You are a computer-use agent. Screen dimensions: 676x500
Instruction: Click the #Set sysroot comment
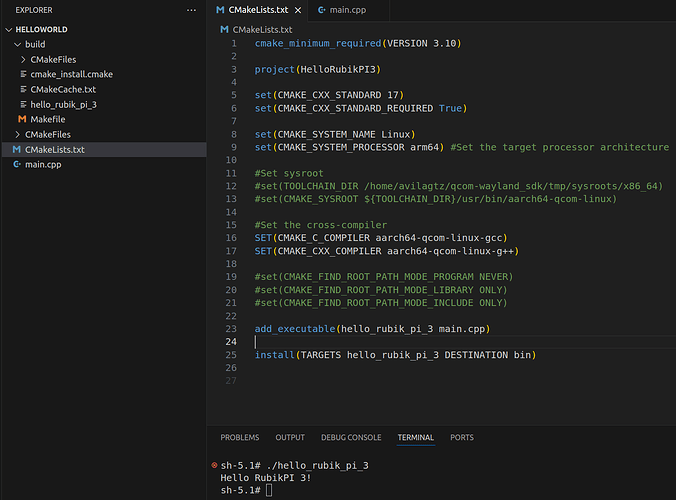pos(289,173)
